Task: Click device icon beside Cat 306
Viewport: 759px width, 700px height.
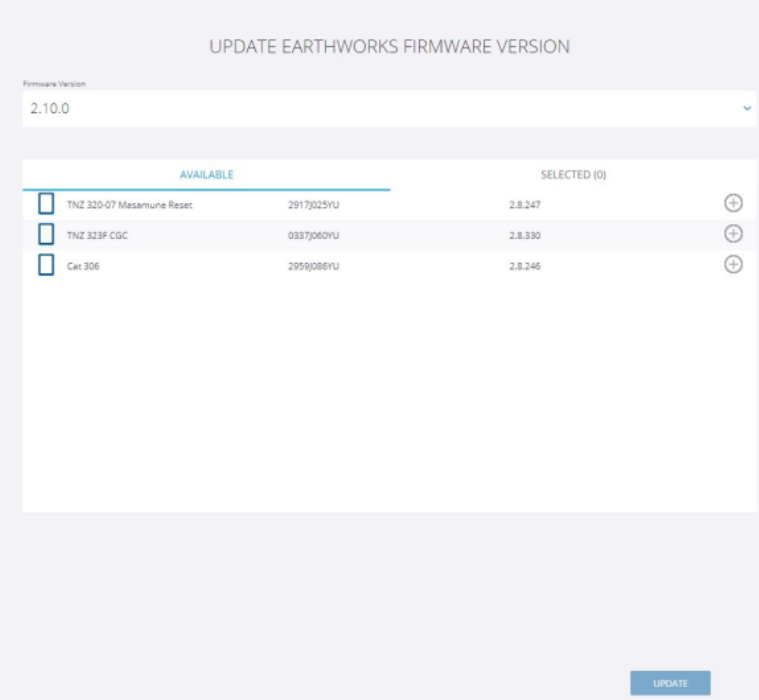Action: (x=46, y=266)
